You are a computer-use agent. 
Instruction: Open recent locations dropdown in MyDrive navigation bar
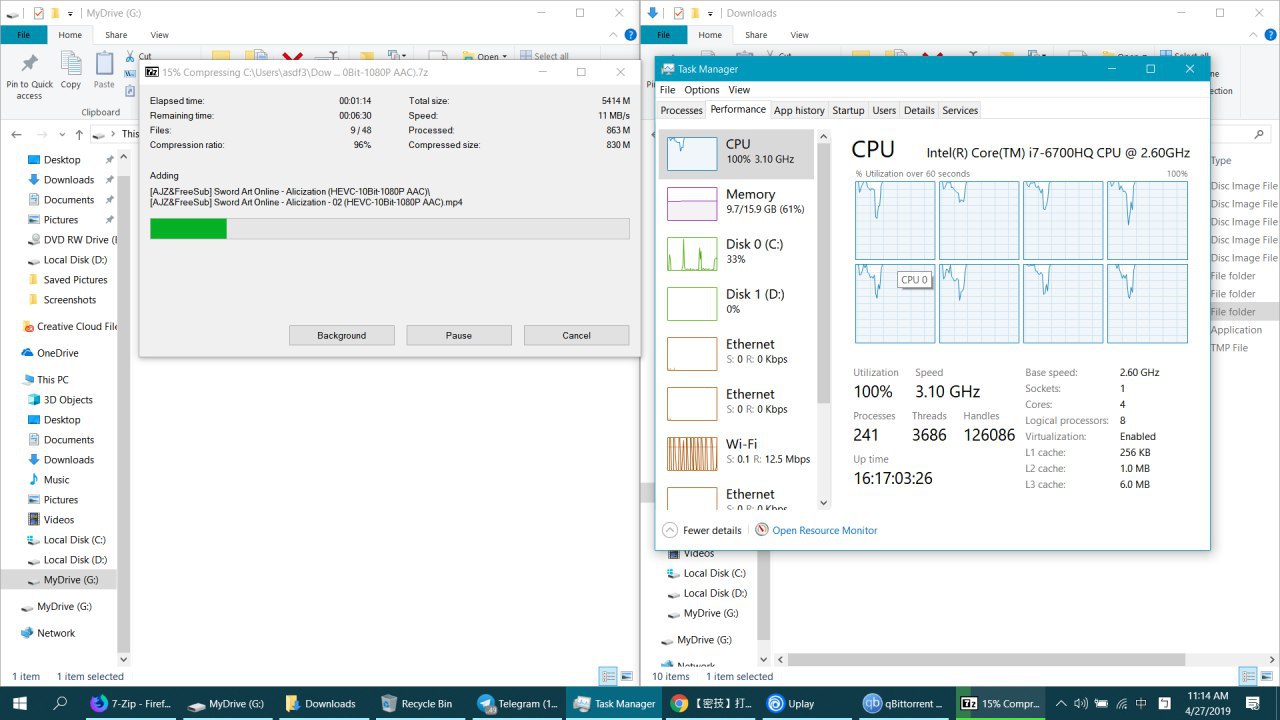[61, 134]
